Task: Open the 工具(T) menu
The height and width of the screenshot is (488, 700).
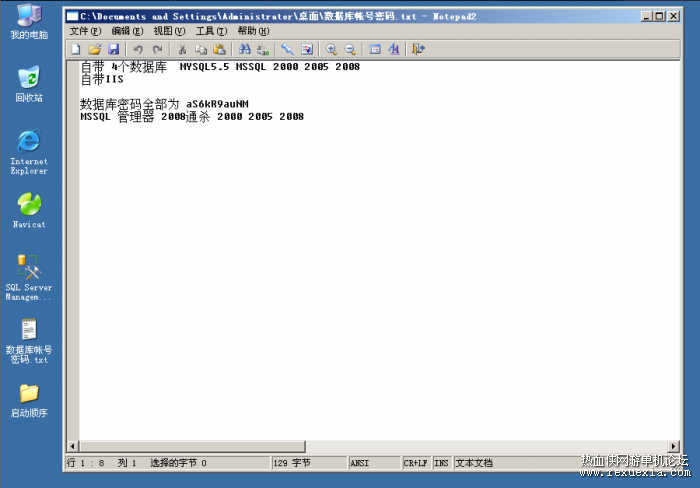Action: [x=211, y=31]
